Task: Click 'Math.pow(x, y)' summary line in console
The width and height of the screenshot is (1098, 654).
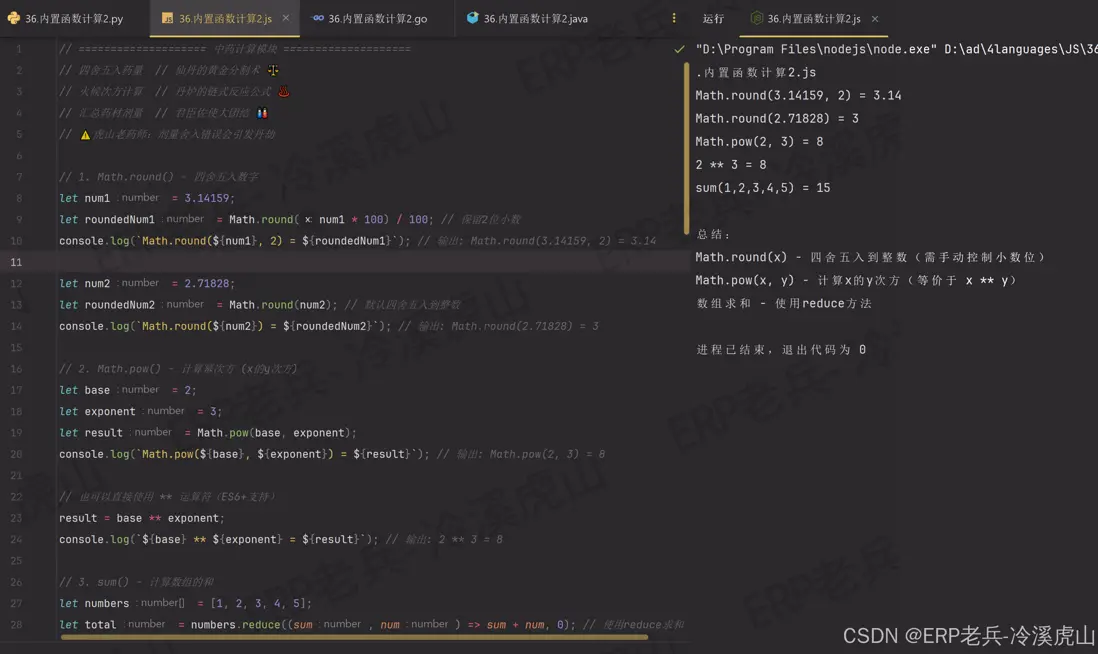Action: click(856, 280)
